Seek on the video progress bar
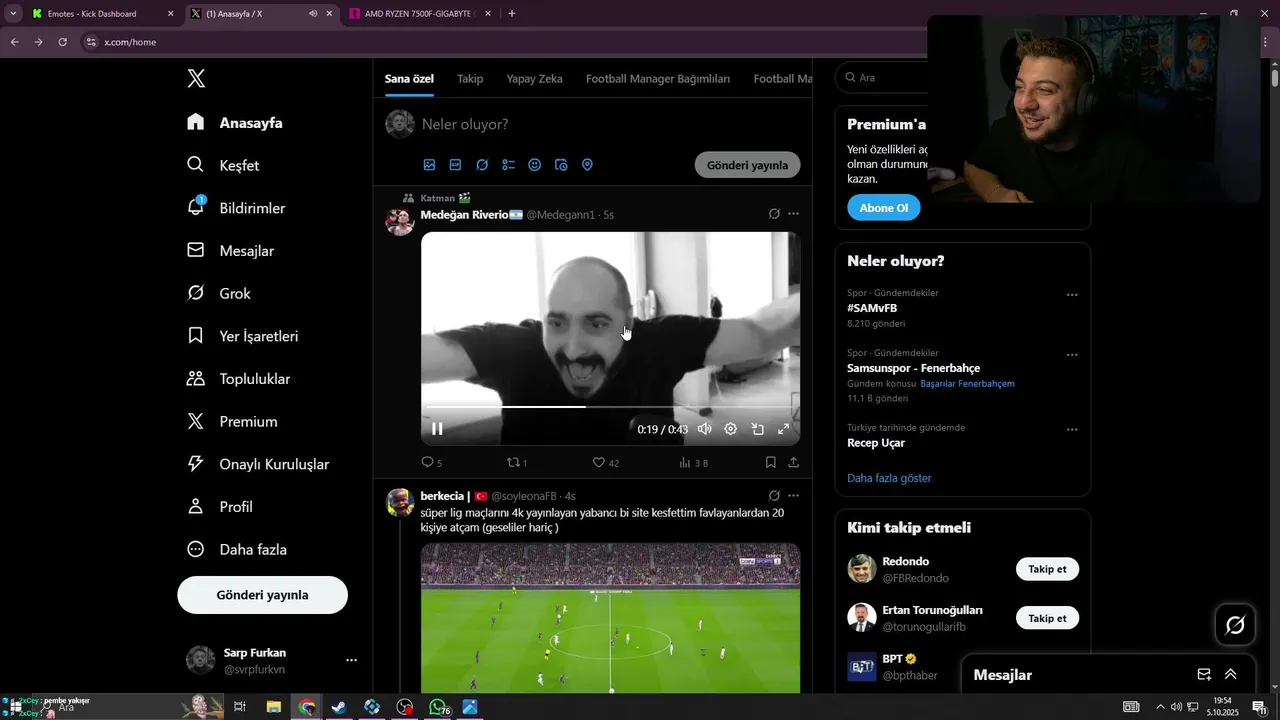This screenshot has width=1280, height=720. tap(610, 407)
